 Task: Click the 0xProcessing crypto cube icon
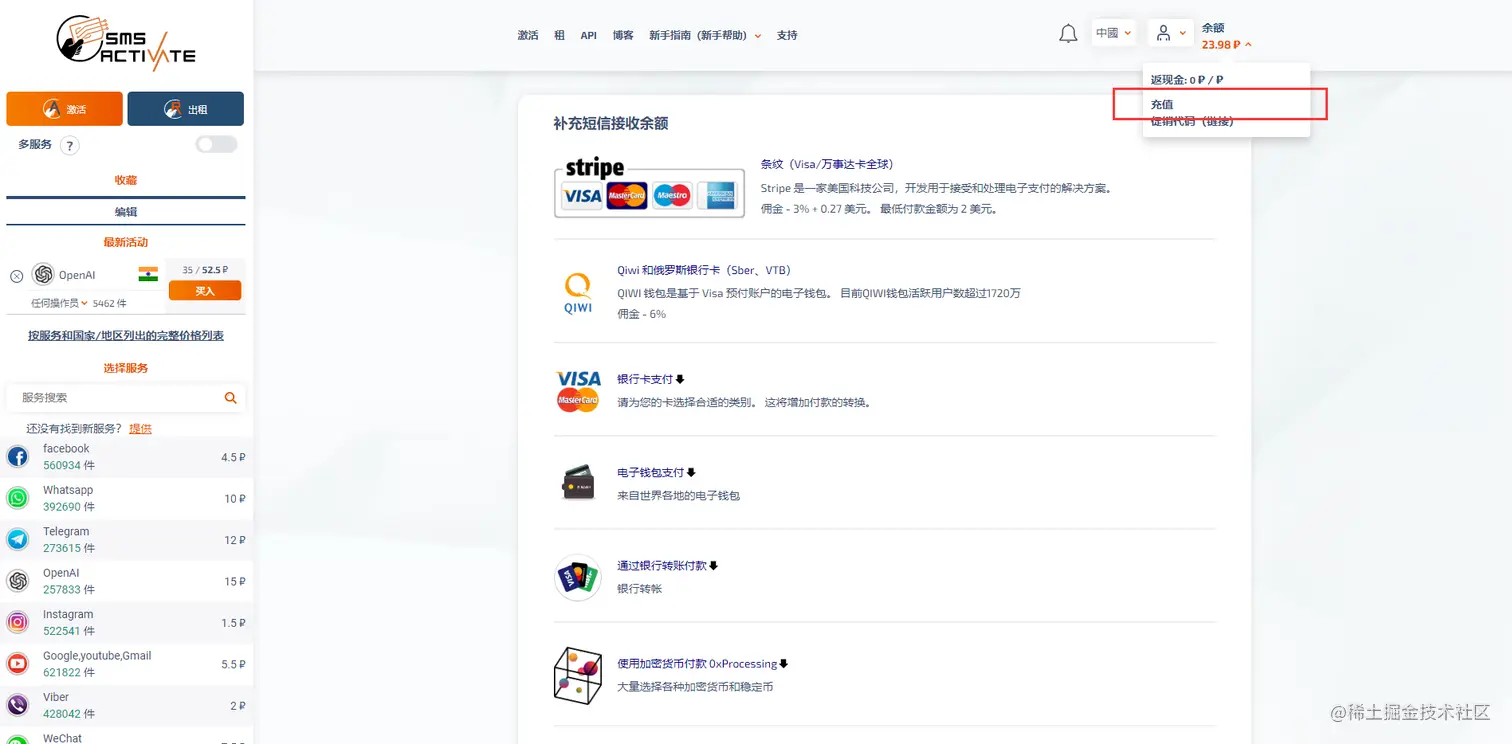click(x=577, y=676)
